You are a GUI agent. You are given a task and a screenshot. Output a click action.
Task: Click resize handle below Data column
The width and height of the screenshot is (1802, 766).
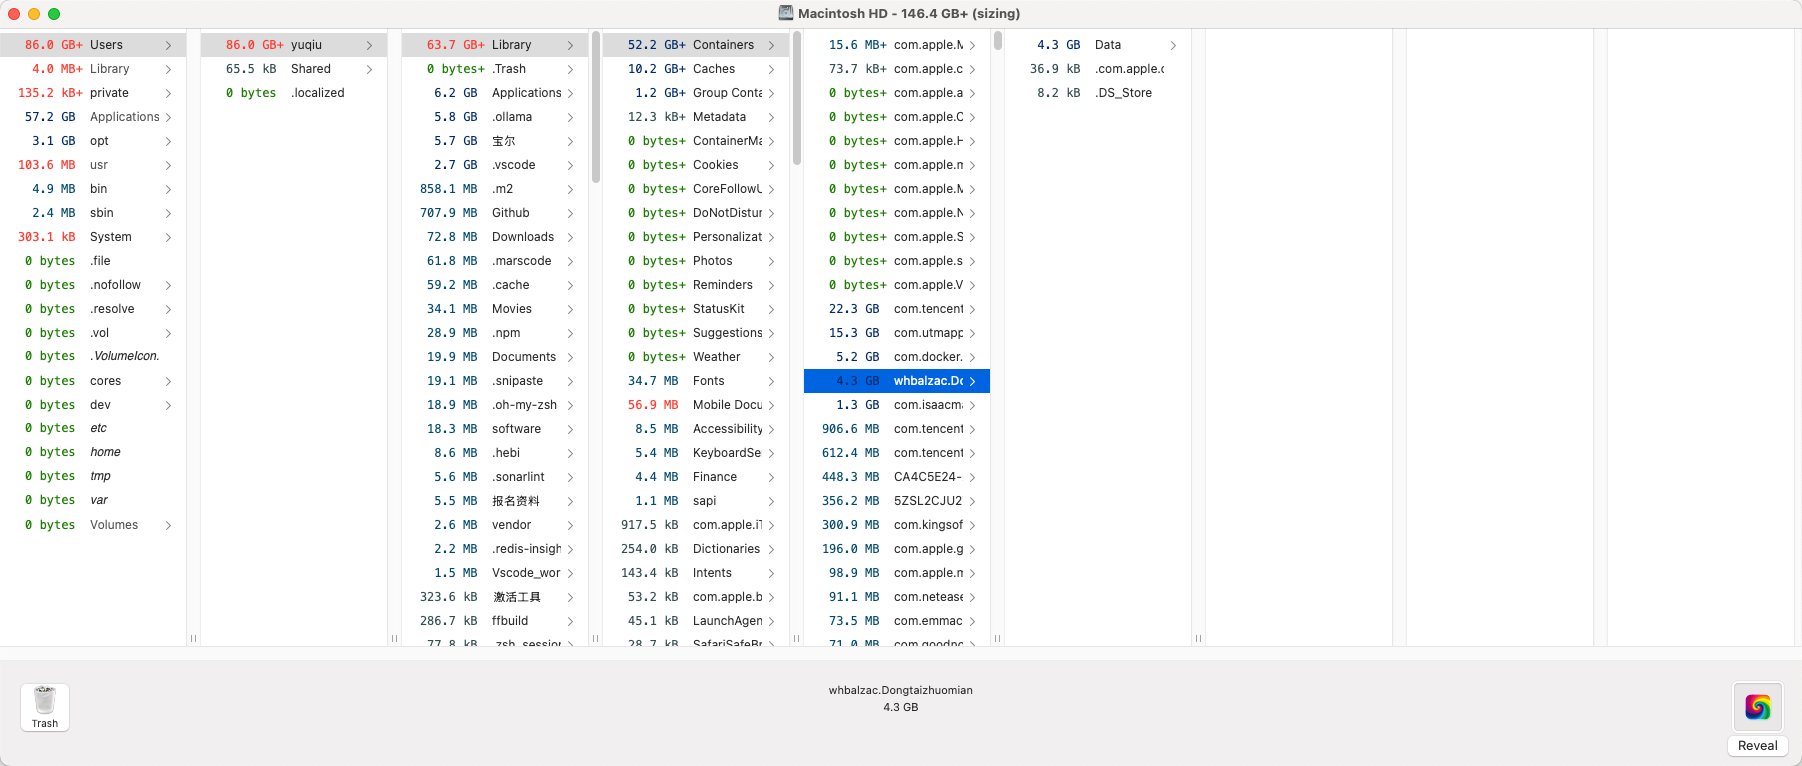point(1198,638)
